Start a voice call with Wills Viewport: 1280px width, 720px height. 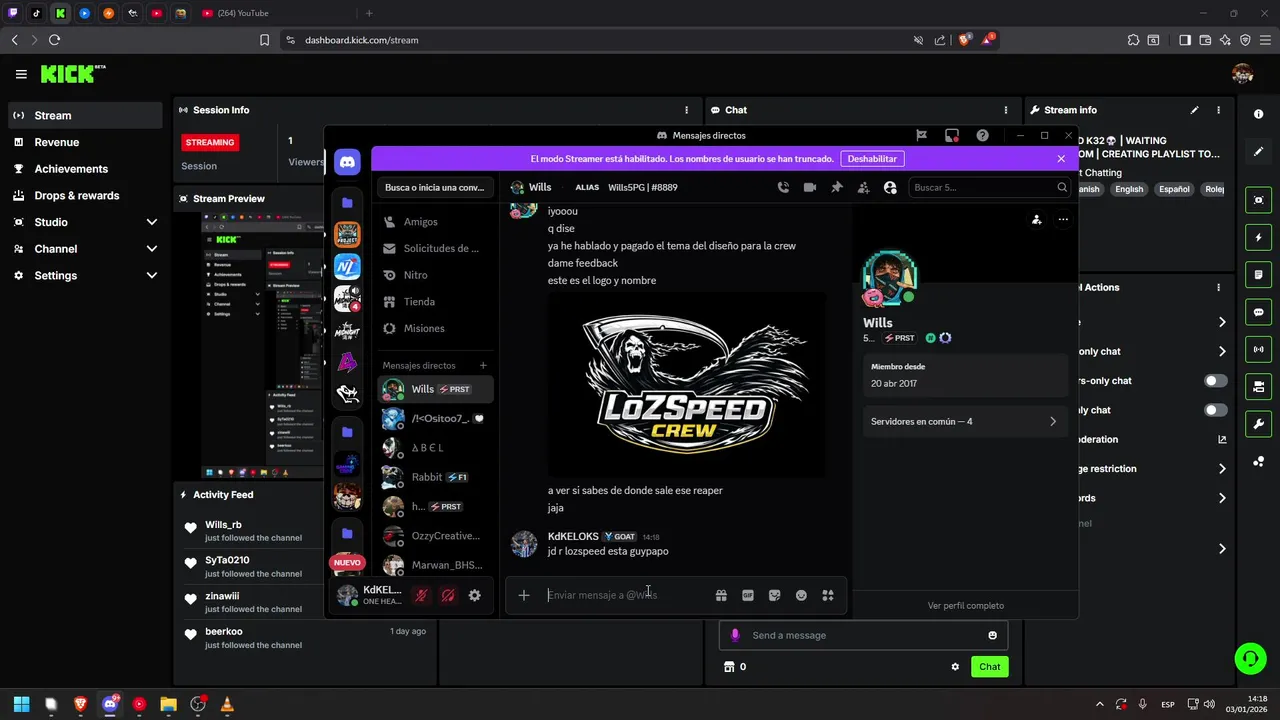[x=783, y=187]
